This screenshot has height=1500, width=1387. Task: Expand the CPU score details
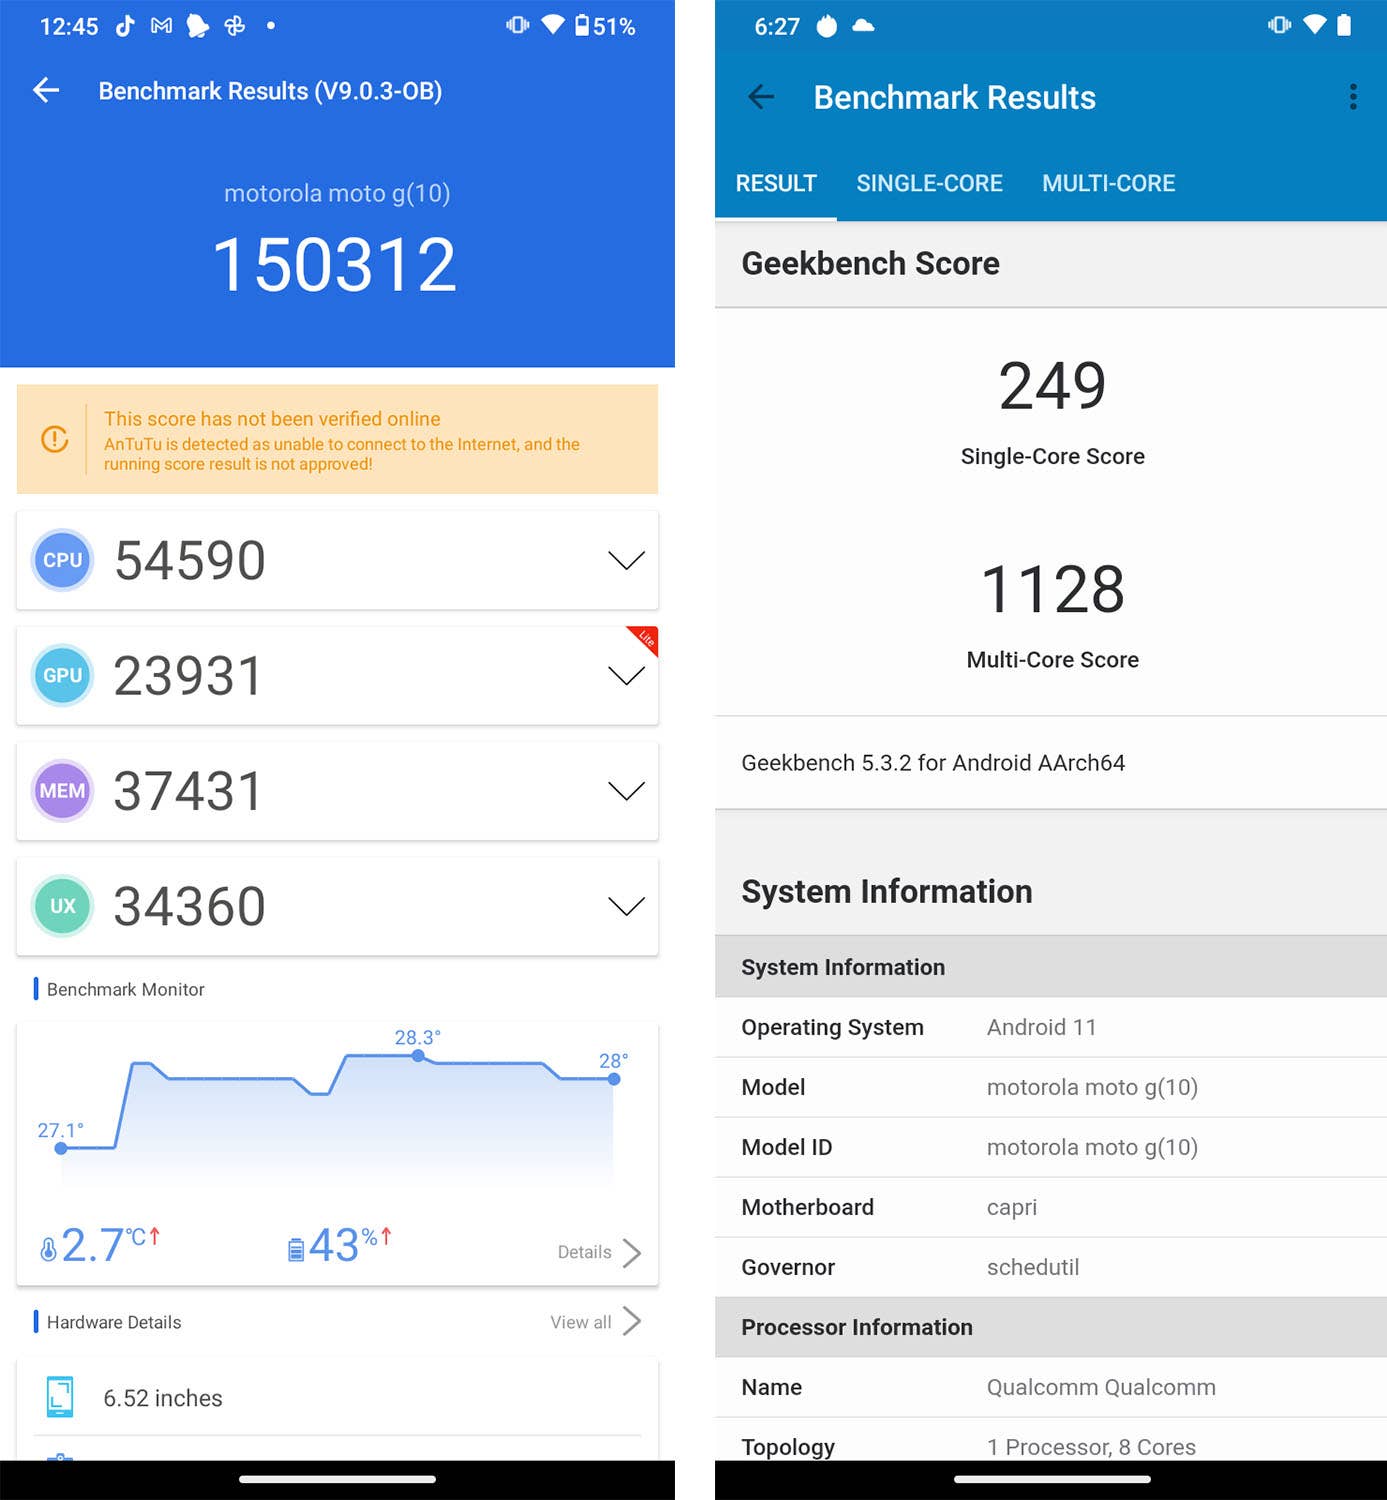(625, 560)
